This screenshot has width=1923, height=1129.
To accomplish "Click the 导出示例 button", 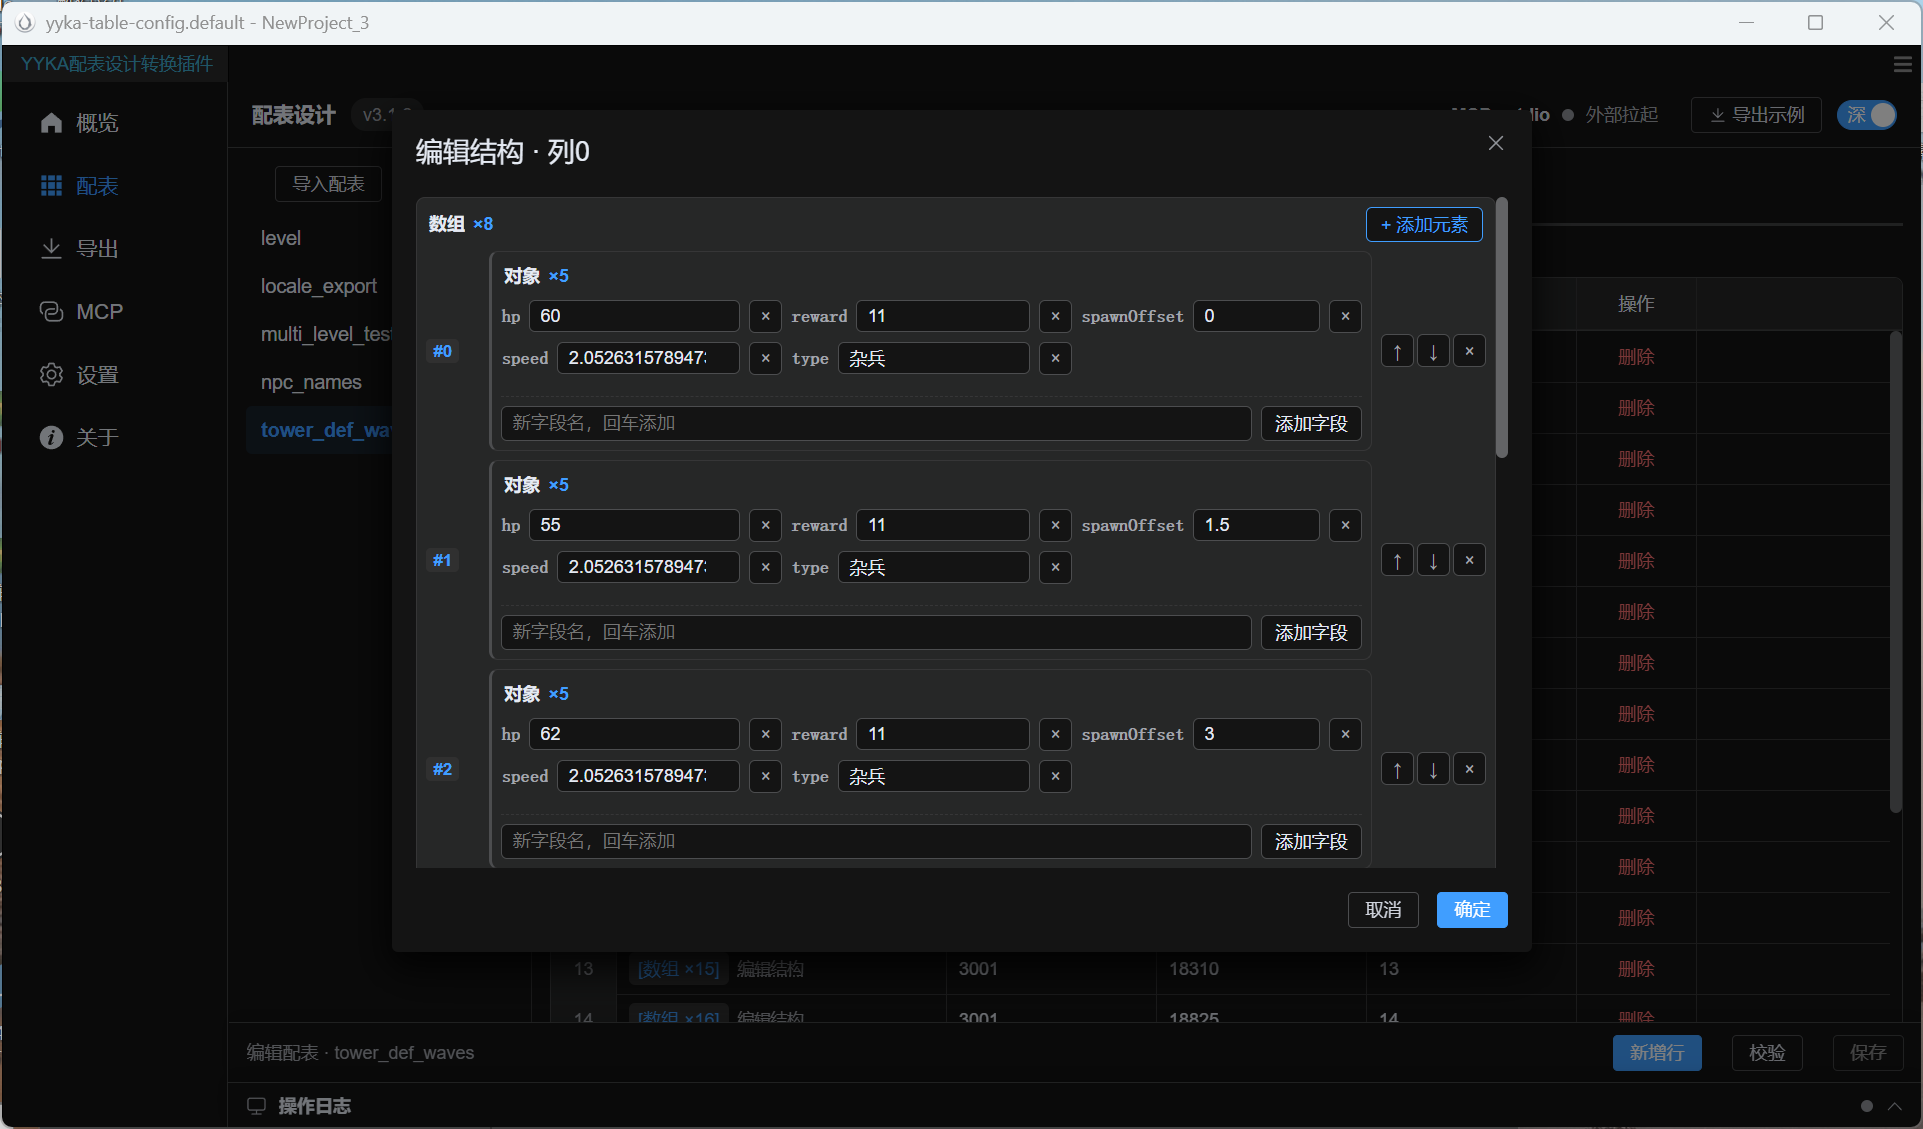I will (x=1756, y=115).
